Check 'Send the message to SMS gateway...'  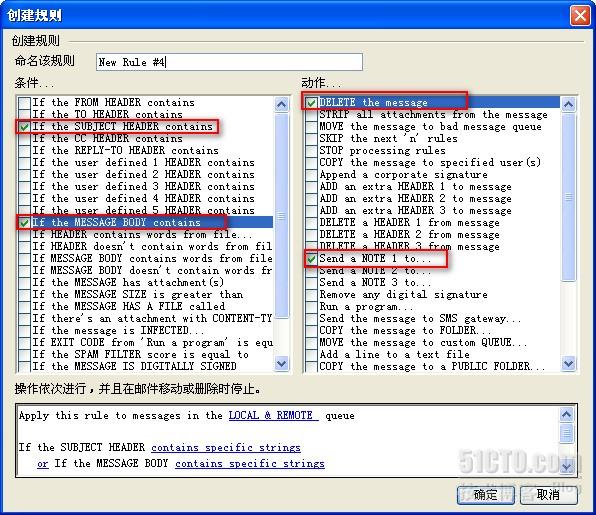pos(312,318)
